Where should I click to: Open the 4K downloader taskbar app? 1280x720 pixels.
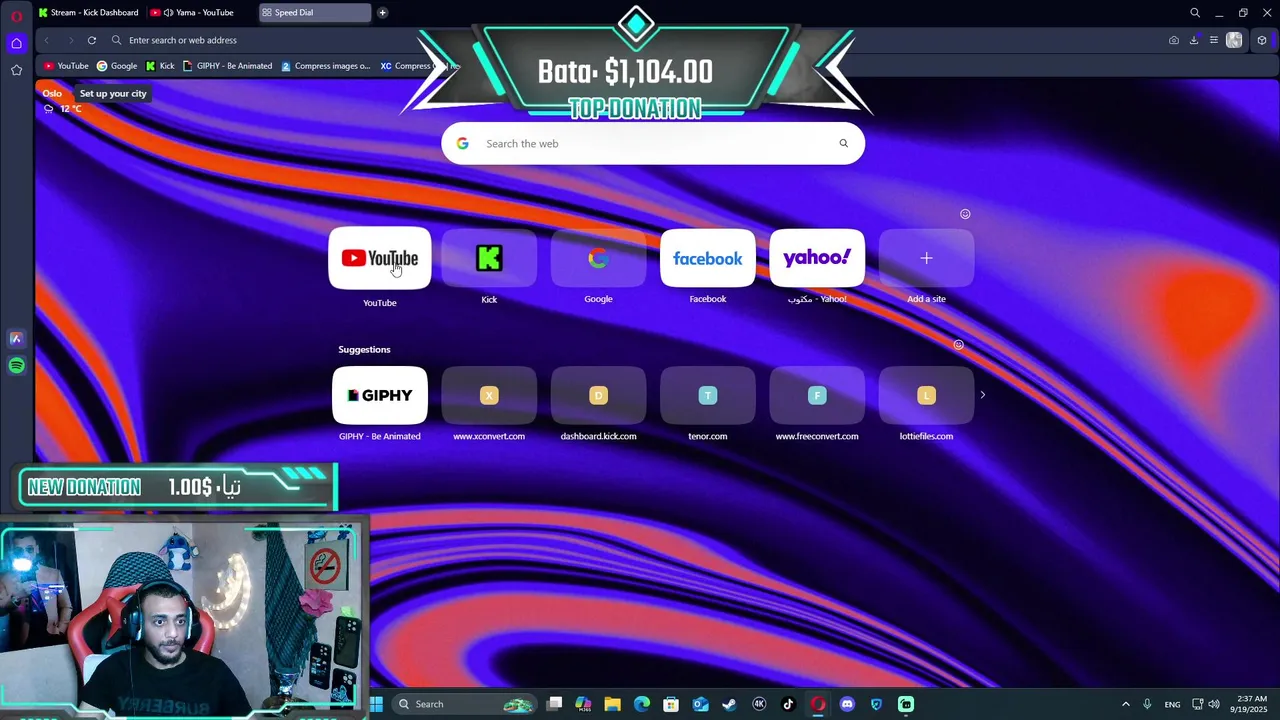(x=759, y=704)
